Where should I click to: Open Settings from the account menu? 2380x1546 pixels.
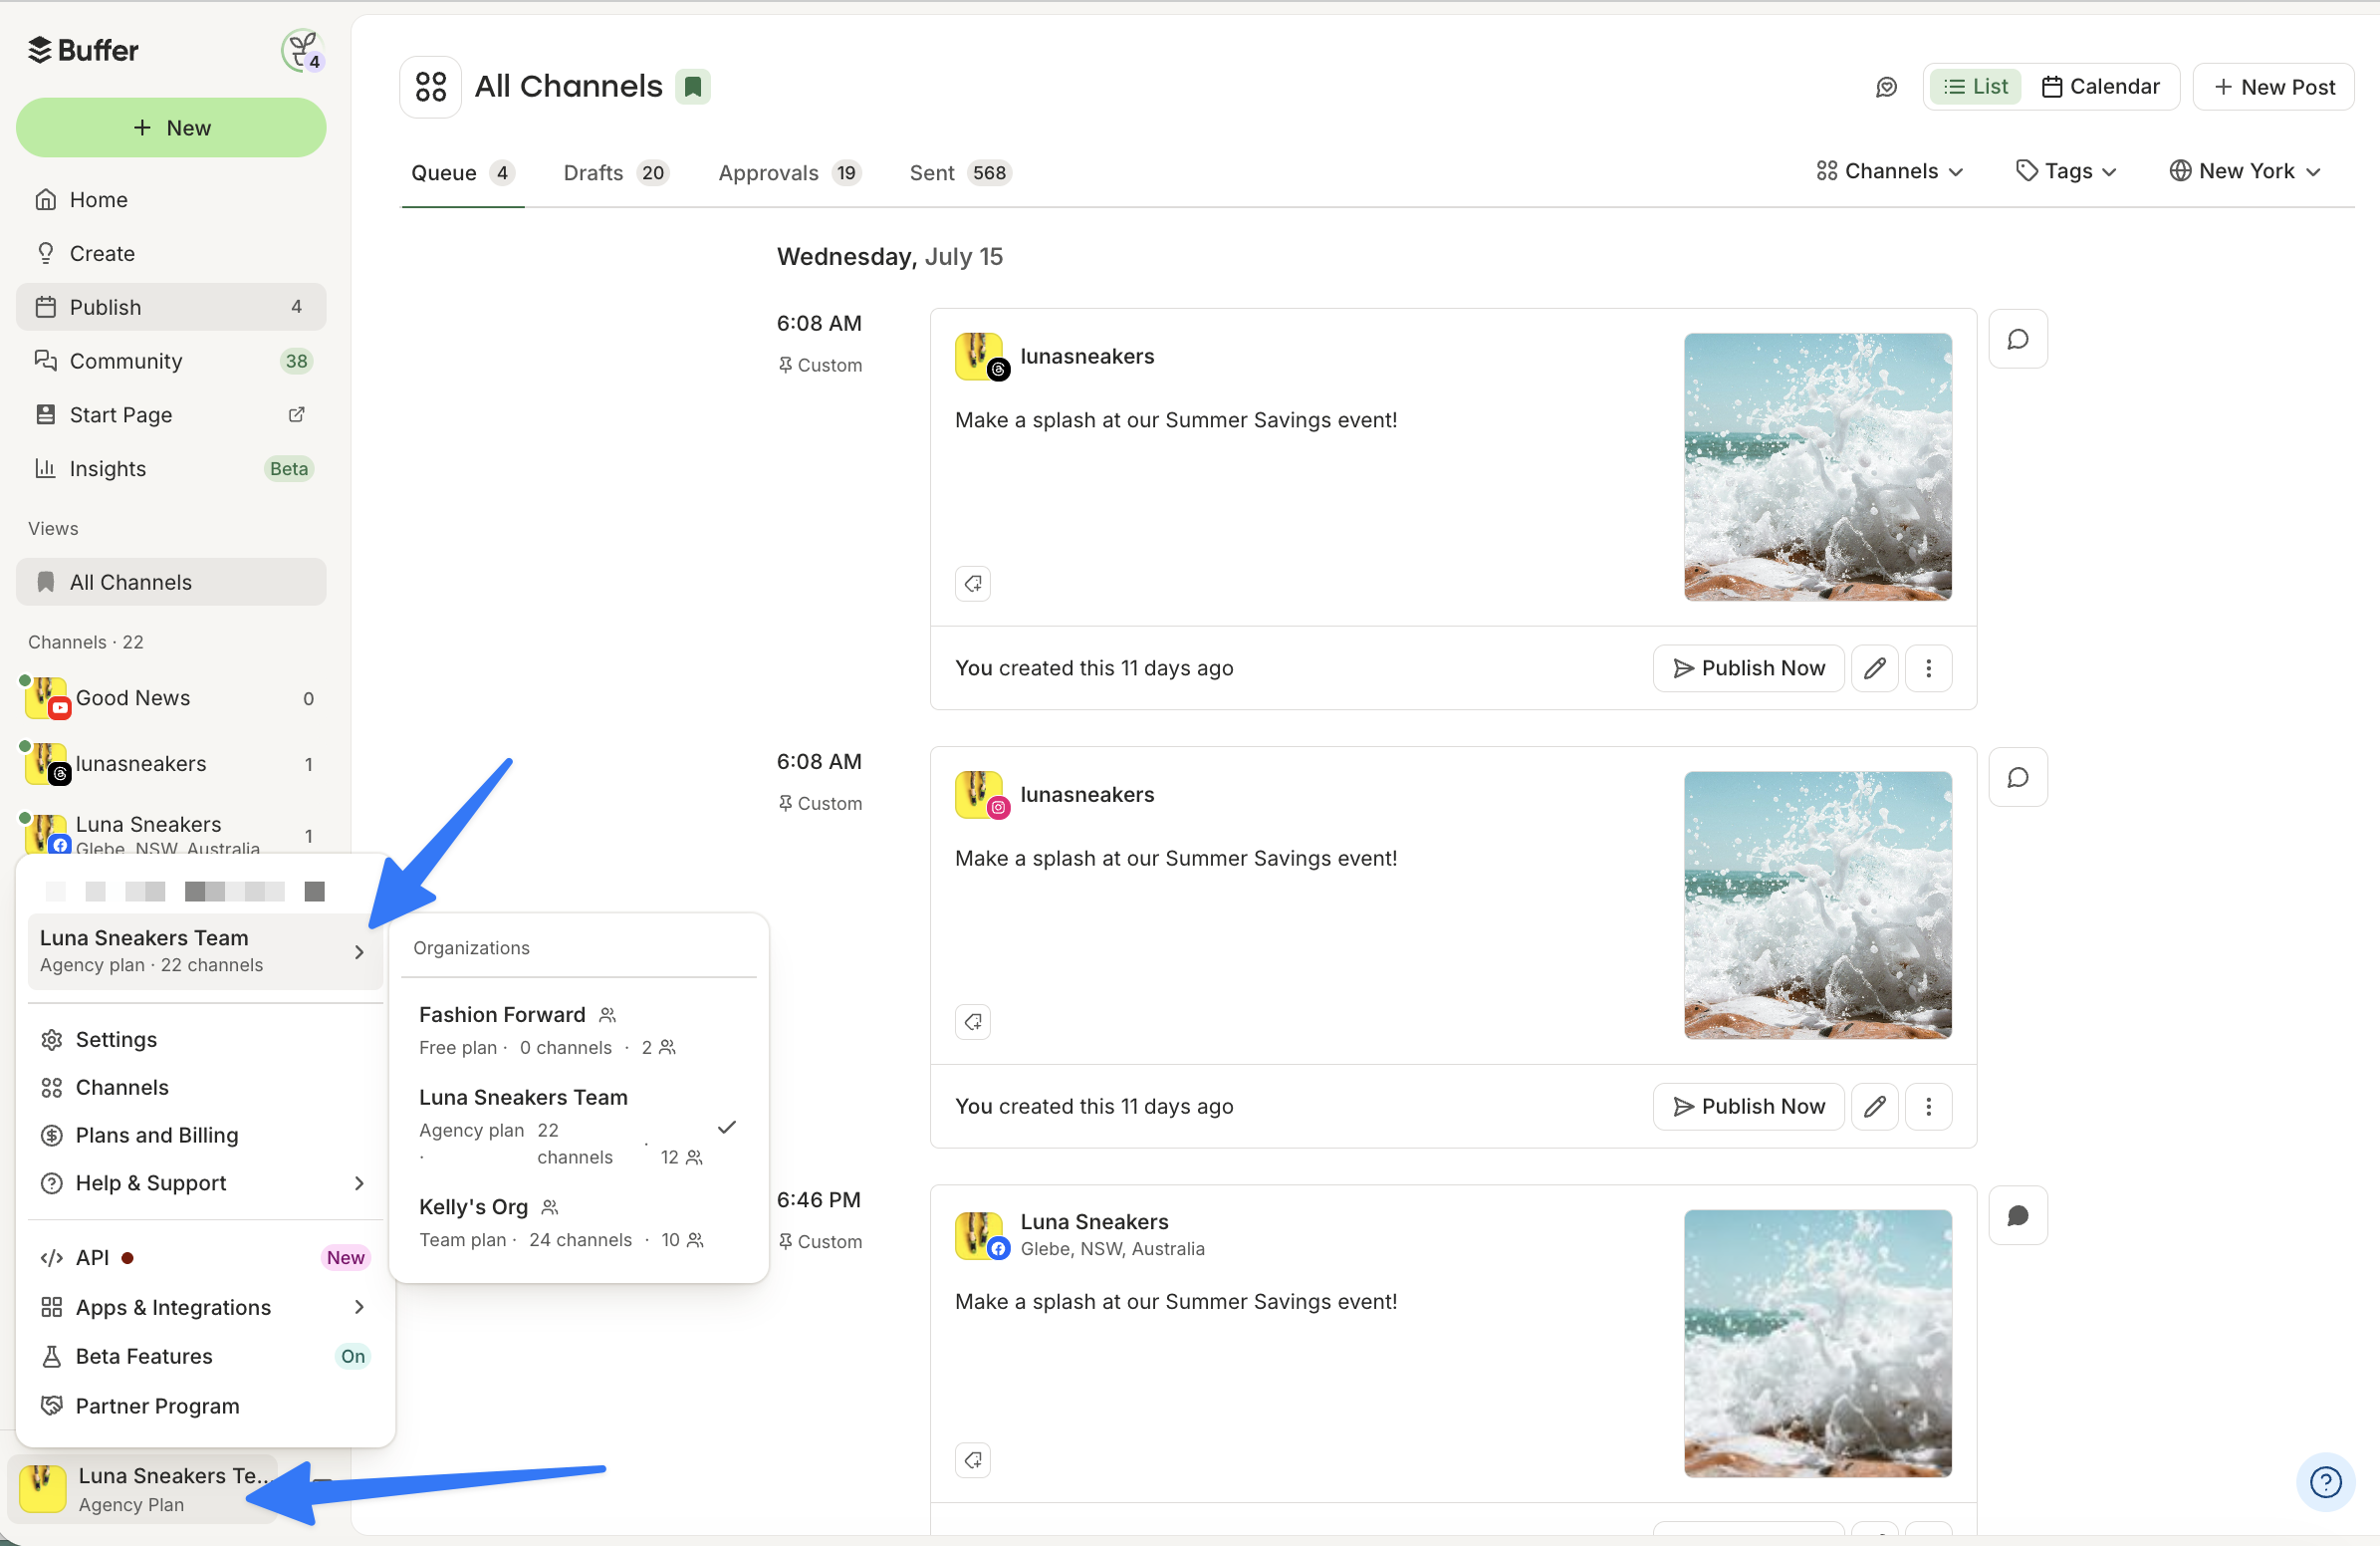[x=205, y=1040]
